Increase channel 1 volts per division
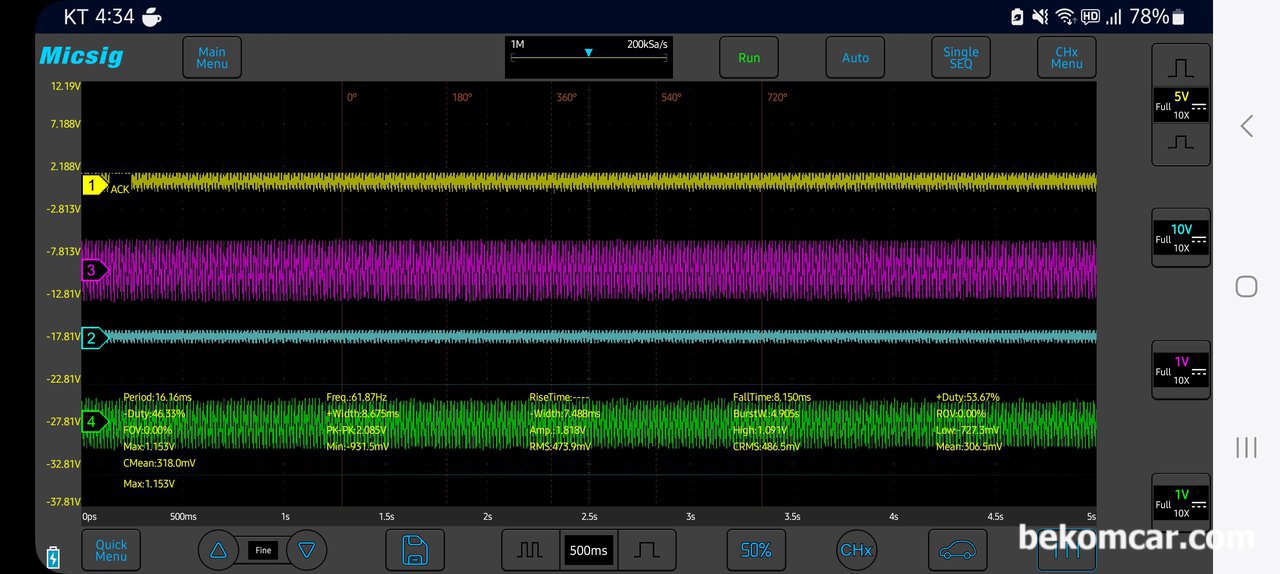 tap(1182, 68)
